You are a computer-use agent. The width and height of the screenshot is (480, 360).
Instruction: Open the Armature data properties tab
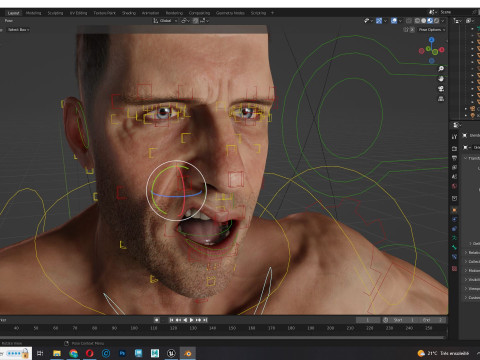[454, 238]
